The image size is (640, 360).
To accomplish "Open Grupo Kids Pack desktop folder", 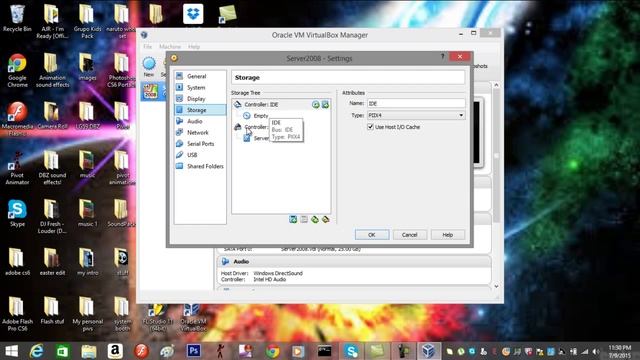I will pos(87,21).
